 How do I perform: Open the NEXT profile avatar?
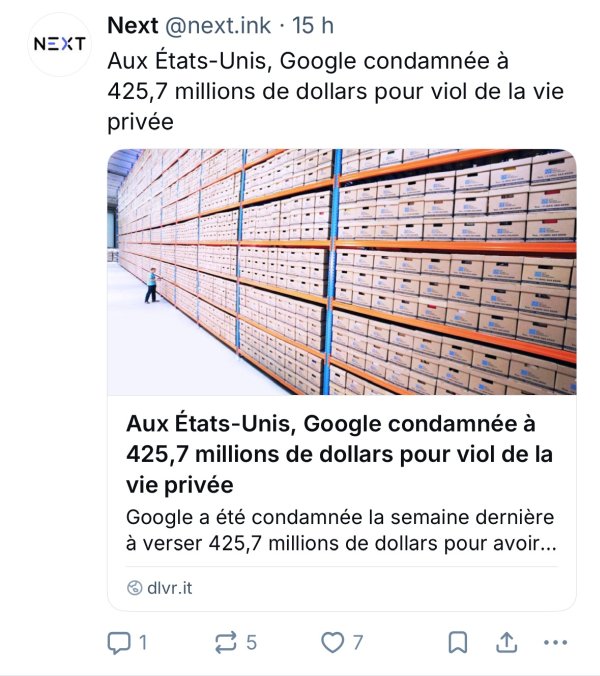(x=60, y=45)
